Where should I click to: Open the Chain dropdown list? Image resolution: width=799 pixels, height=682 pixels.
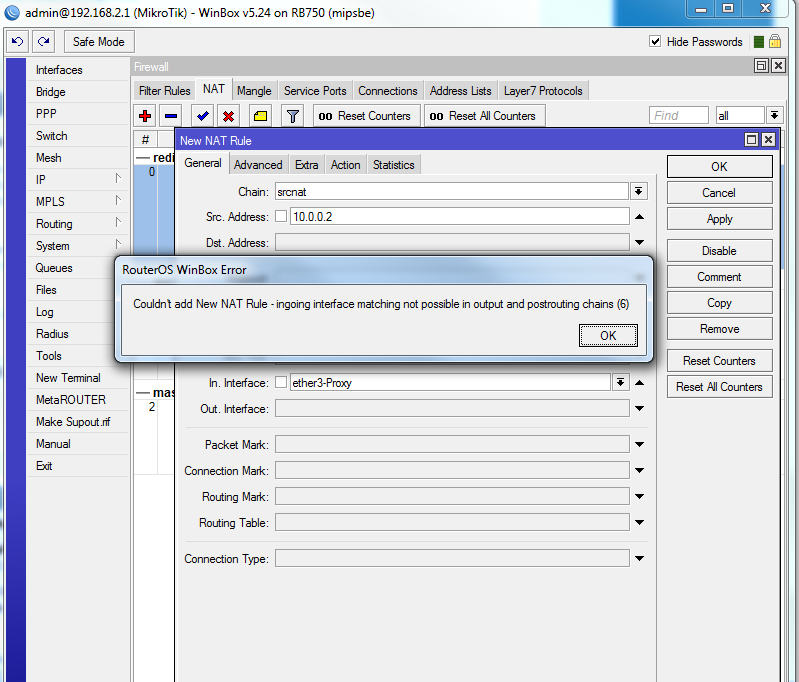(638, 192)
